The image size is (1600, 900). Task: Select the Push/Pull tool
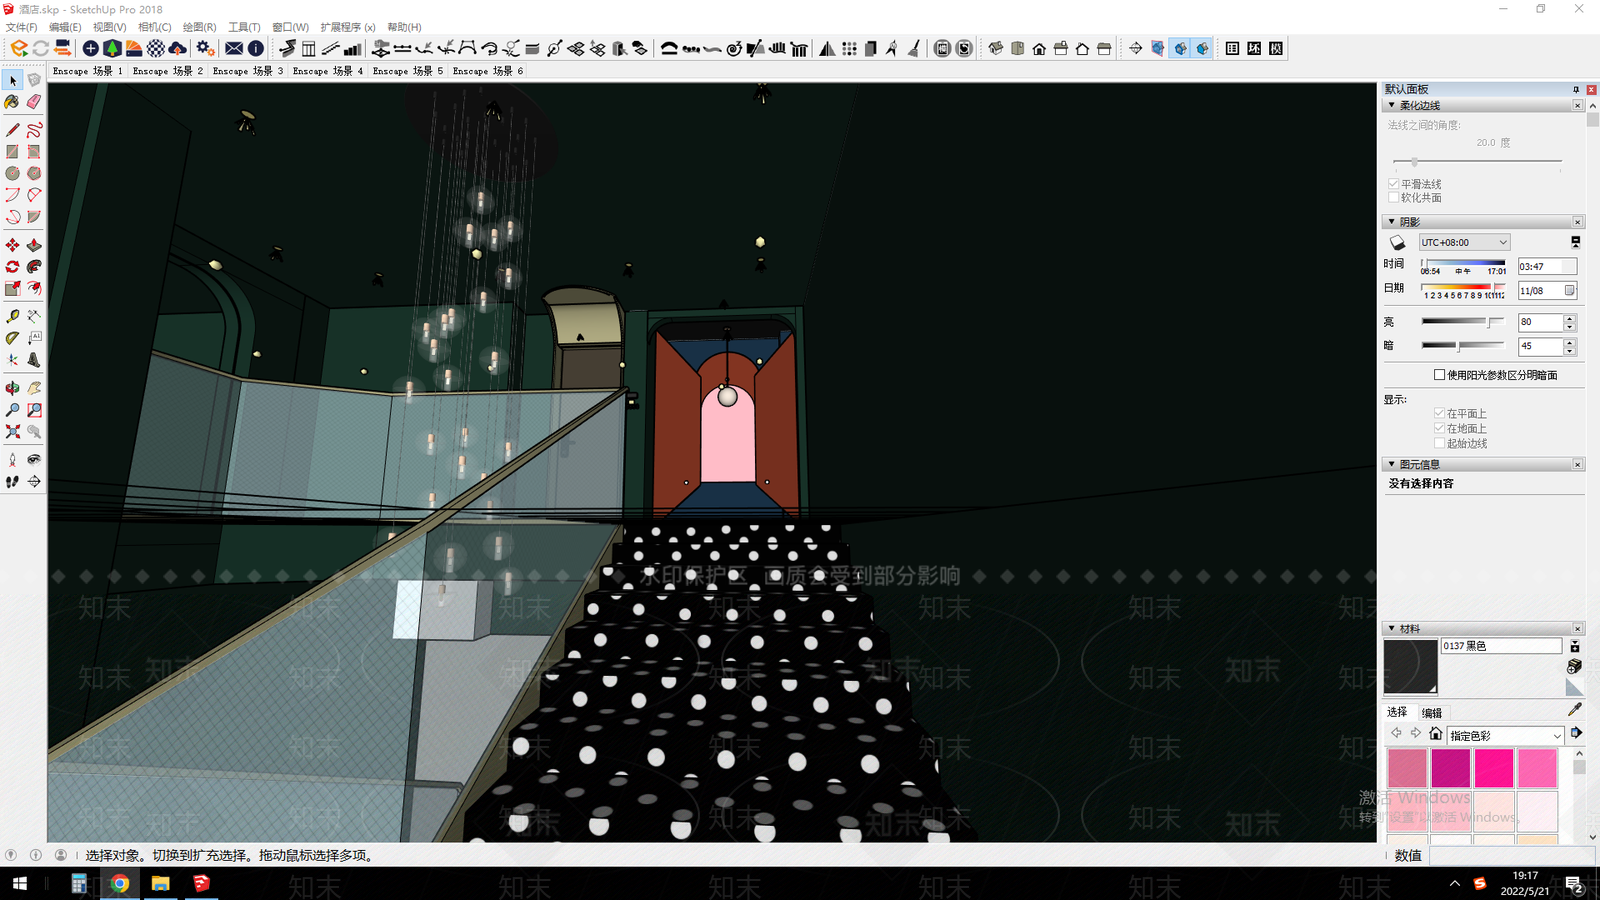(34, 245)
